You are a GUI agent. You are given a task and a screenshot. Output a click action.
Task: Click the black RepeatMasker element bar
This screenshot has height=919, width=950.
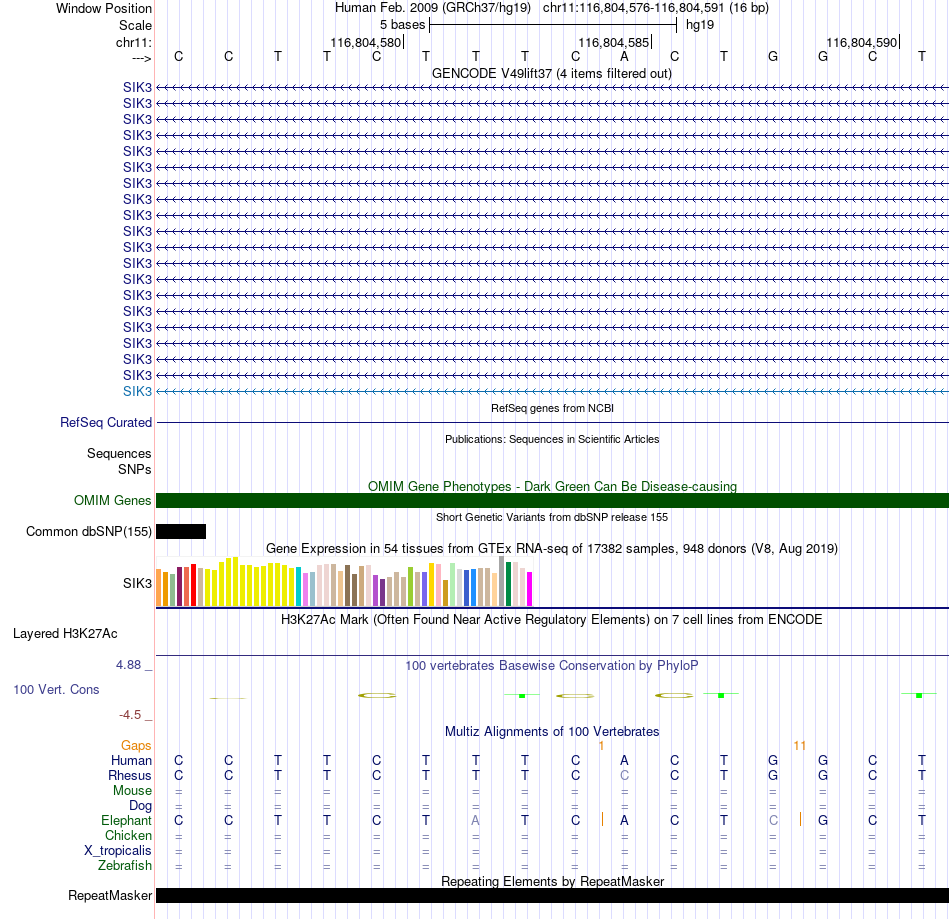coord(552,895)
